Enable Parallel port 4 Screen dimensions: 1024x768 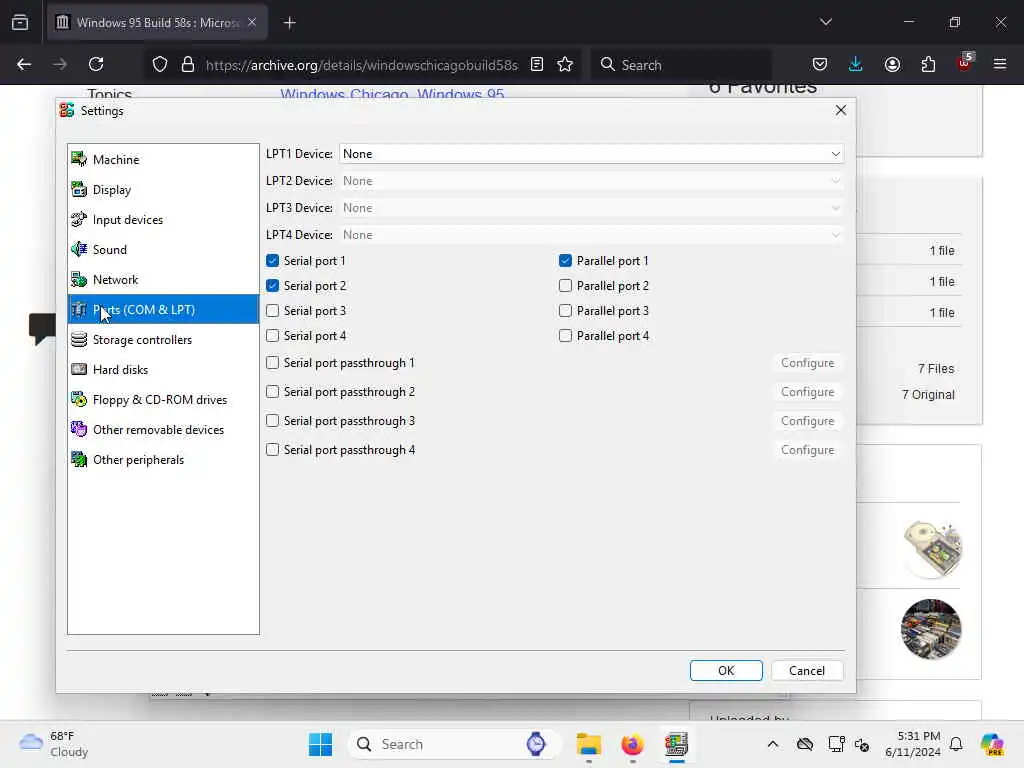566,336
